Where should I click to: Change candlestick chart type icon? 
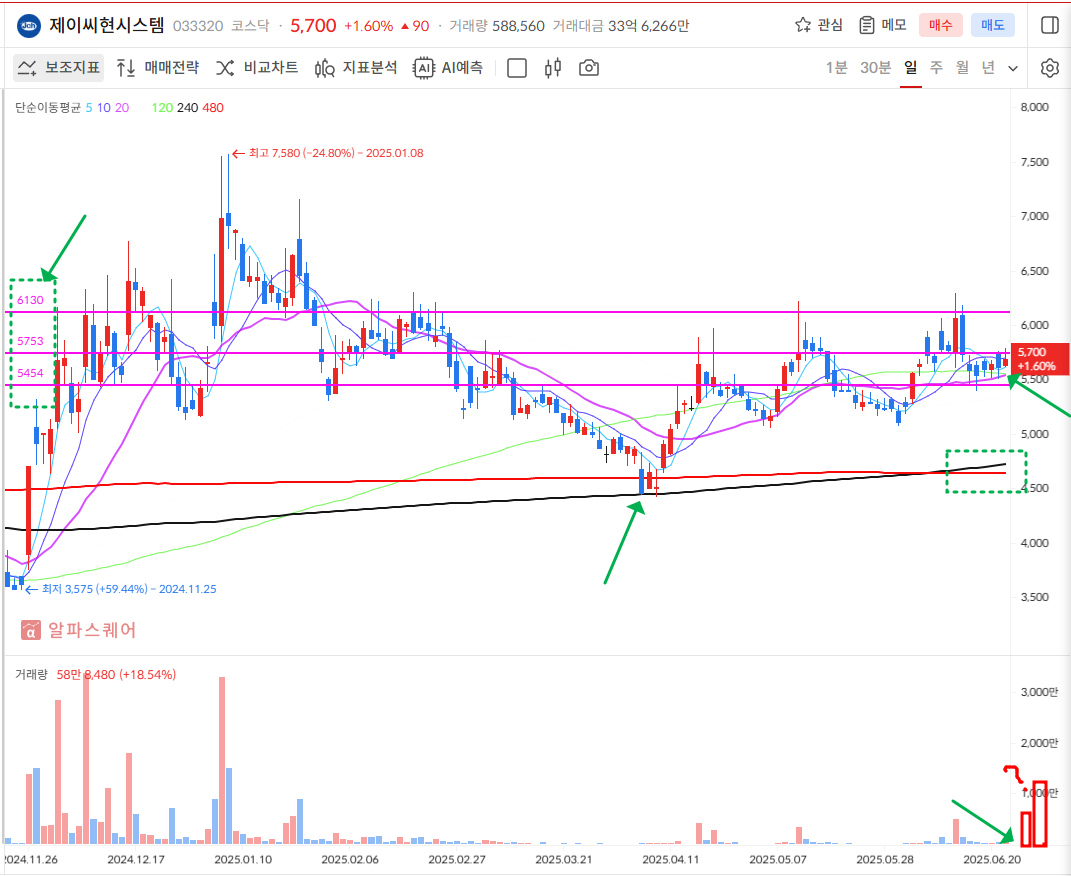(x=553, y=68)
